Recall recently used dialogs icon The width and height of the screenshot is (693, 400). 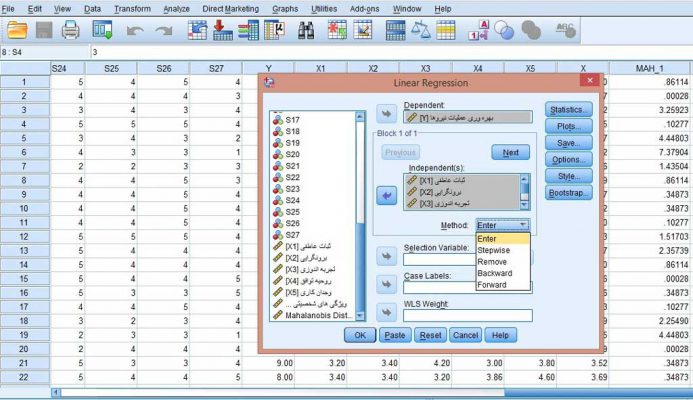pos(102,30)
